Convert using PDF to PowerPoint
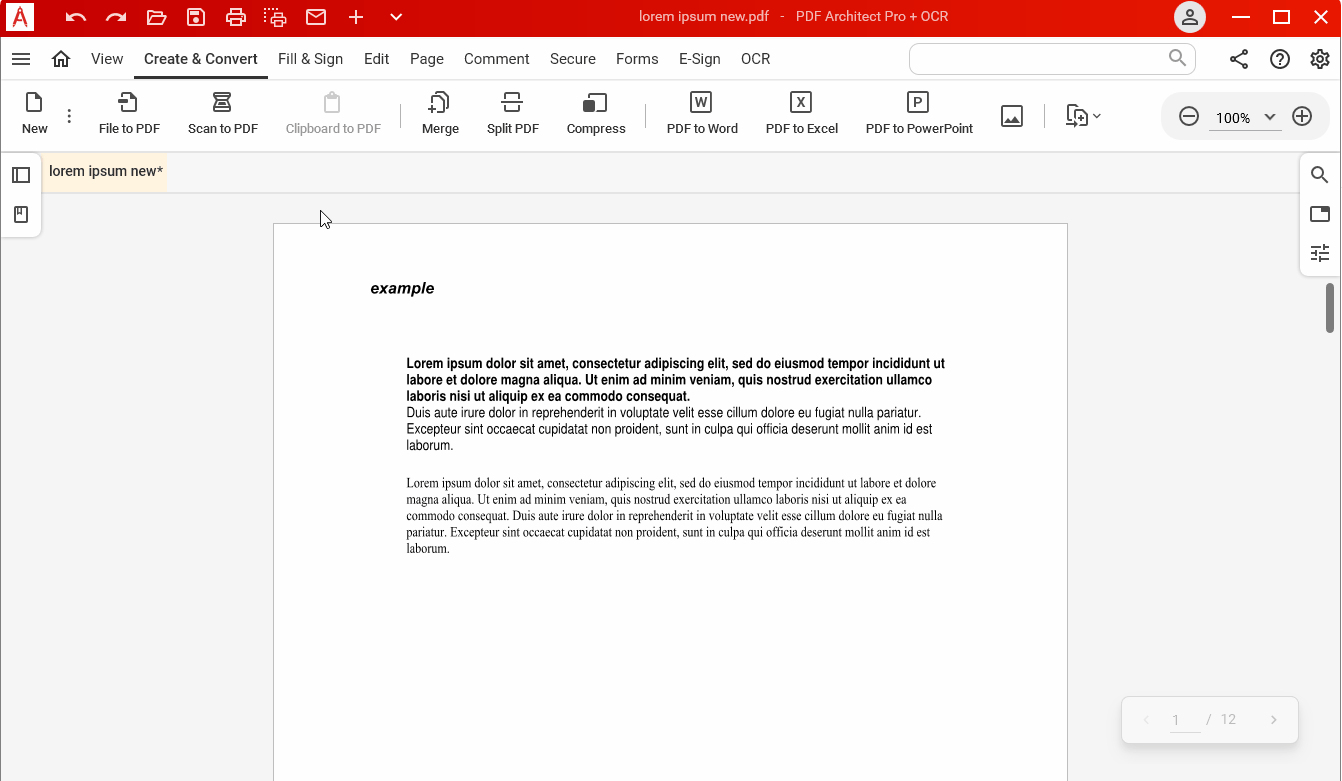The width and height of the screenshot is (1342, 781). point(919,114)
